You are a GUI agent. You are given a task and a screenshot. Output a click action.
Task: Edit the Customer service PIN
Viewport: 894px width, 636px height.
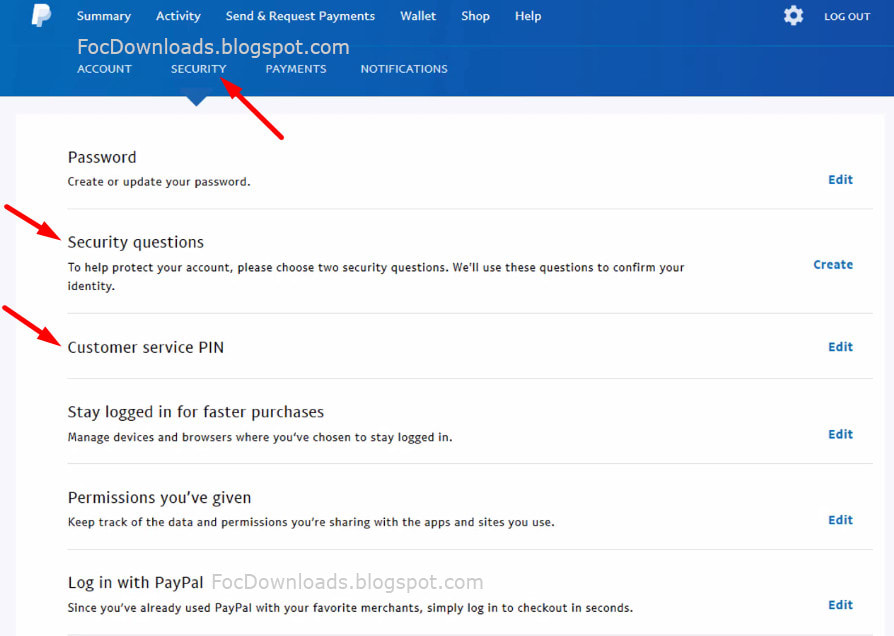pos(840,347)
